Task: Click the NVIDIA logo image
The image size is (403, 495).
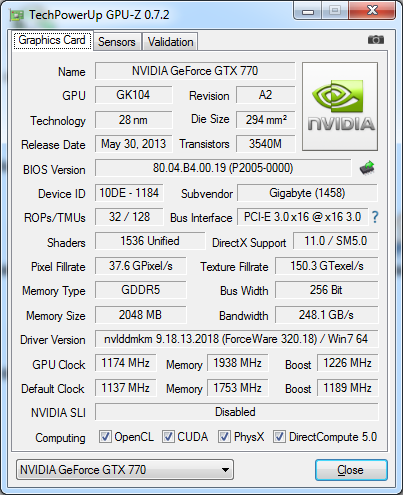Action: tap(340, 106)
